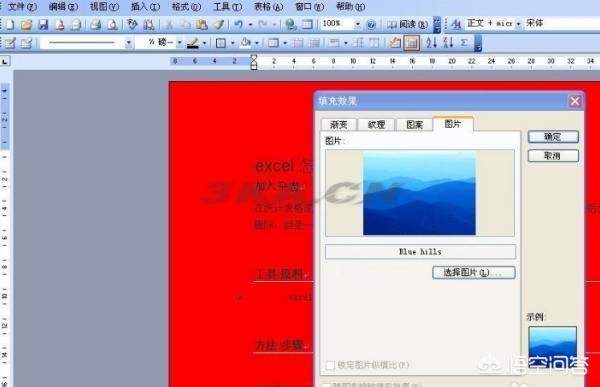Open the style dropdown arrow
600x387 pixels.
(518, 24)
